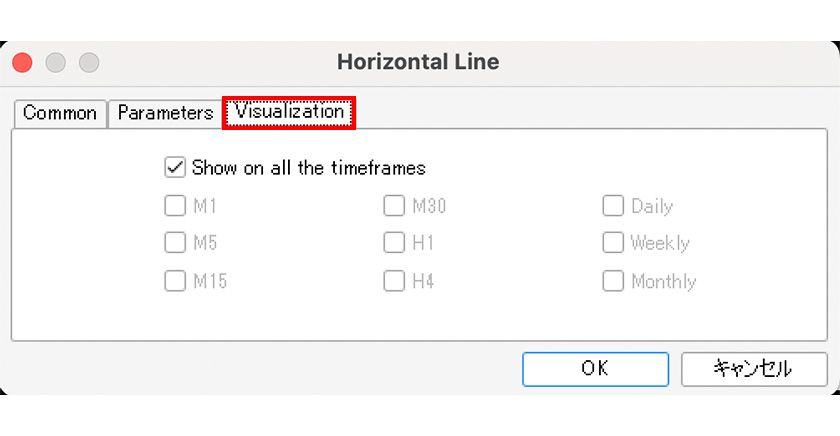The width and height of the screenshot is (840, 436).
Task: Tick the M15 timeframe checkbox
Action: [176, 281]
